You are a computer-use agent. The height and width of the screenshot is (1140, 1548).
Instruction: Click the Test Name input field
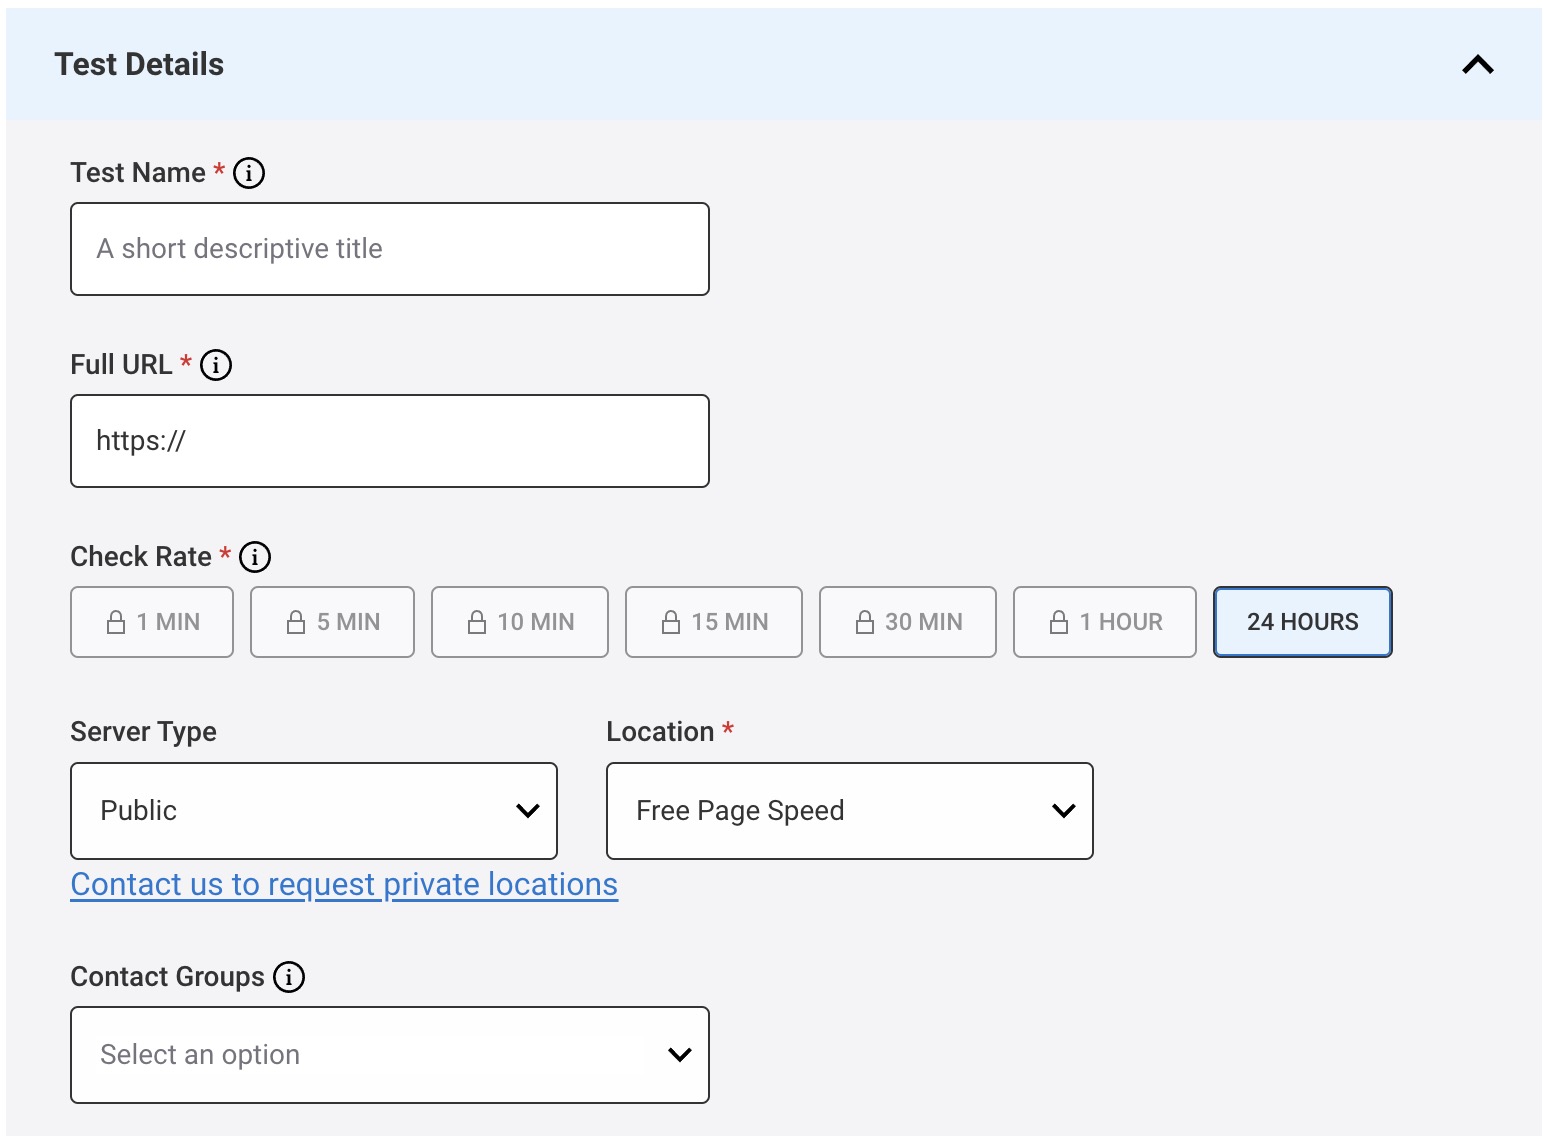click(389, 249)
